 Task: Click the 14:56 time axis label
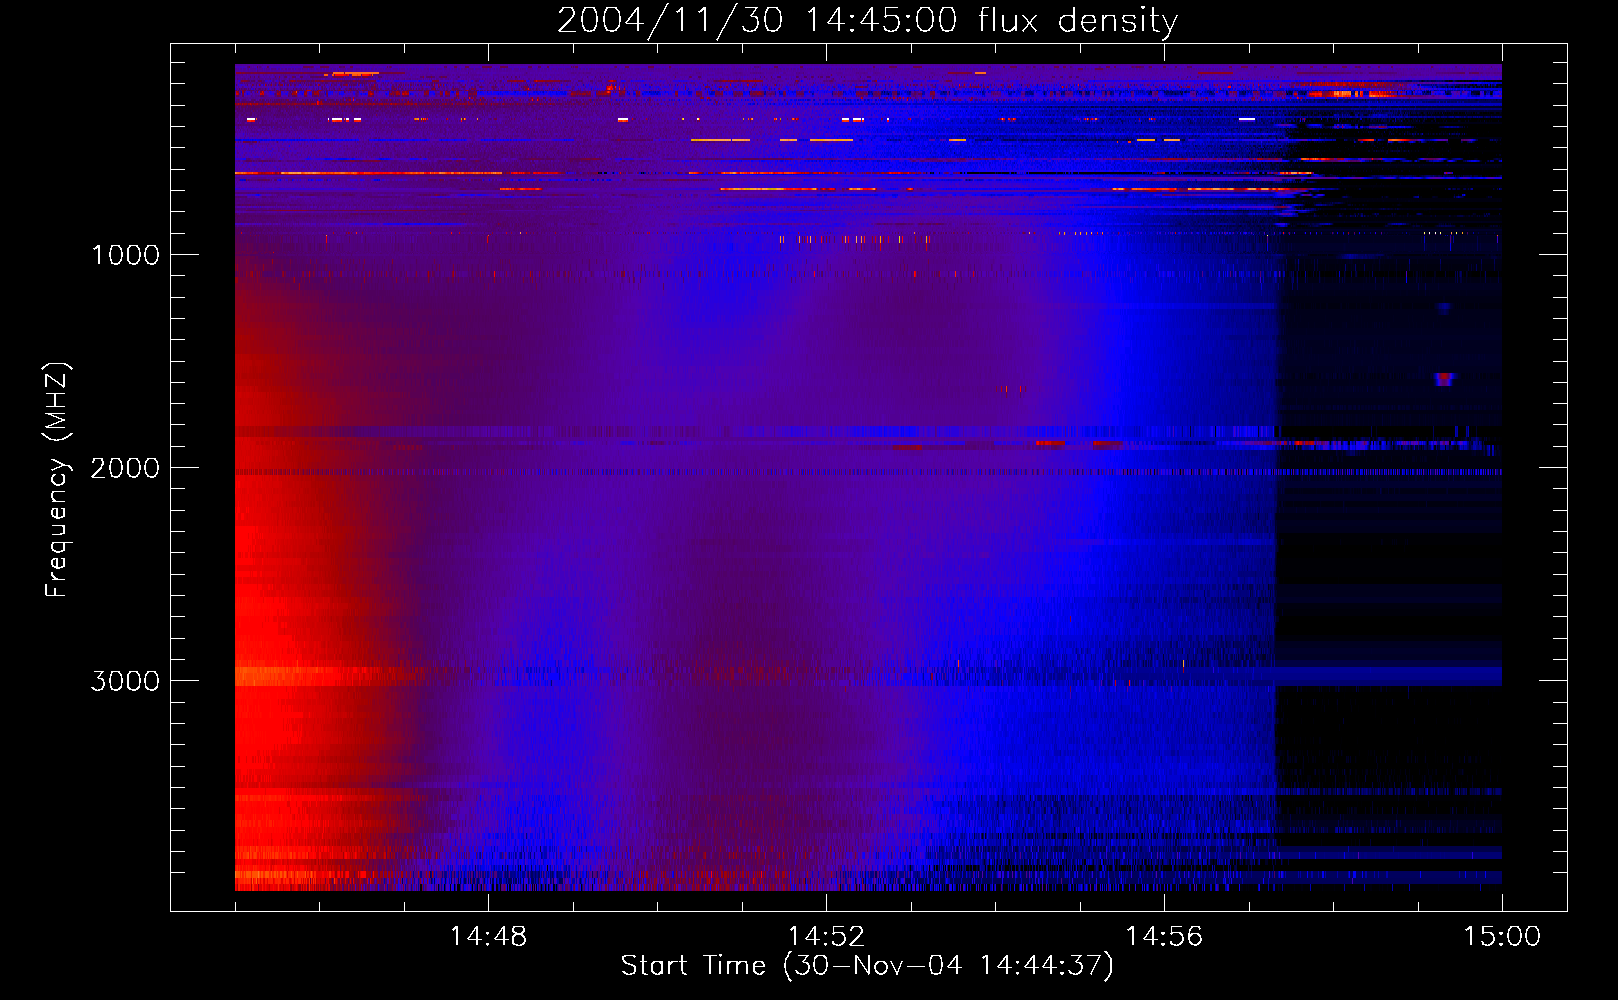pyautogui.click(x=1164, y=937)
